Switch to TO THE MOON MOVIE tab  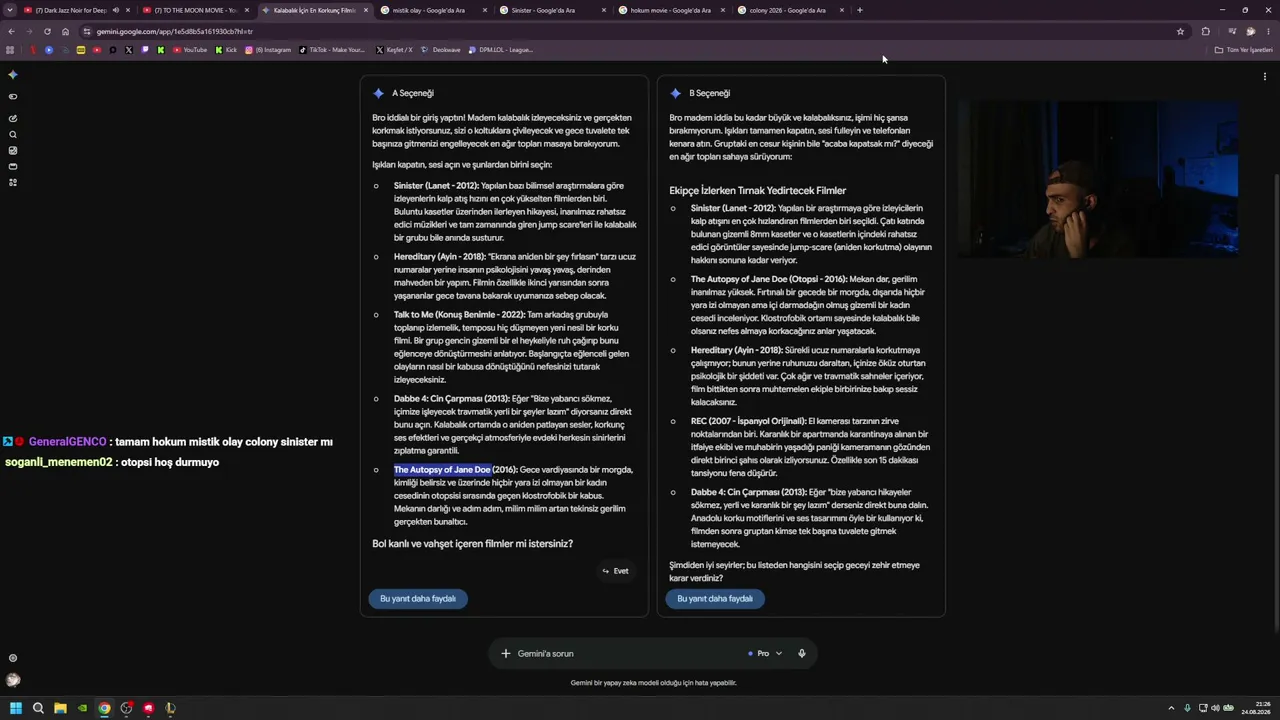195,10
